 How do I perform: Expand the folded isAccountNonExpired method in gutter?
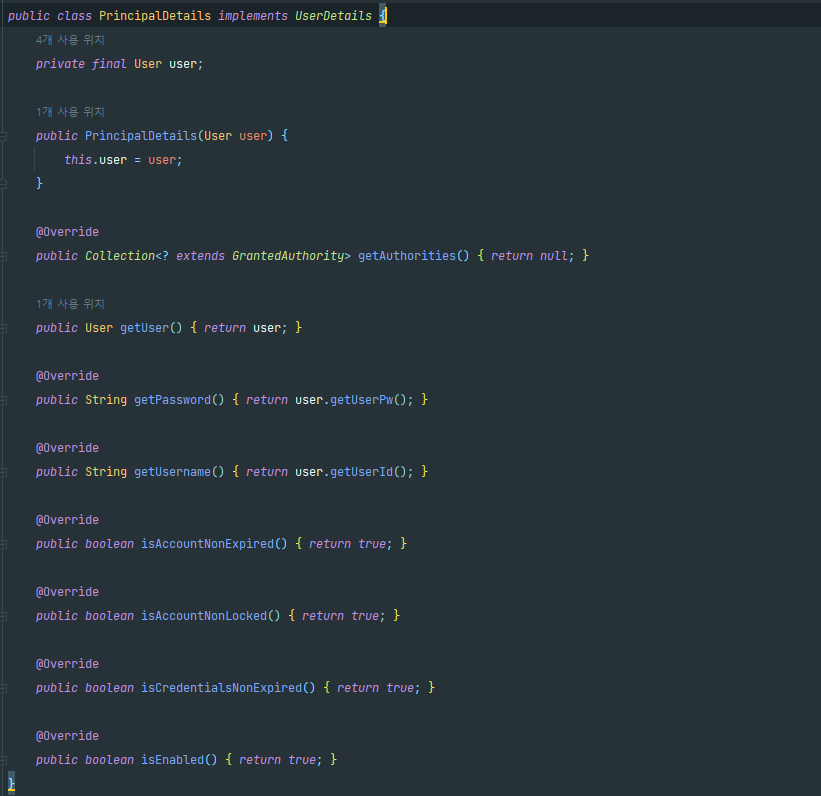(3, 544)
